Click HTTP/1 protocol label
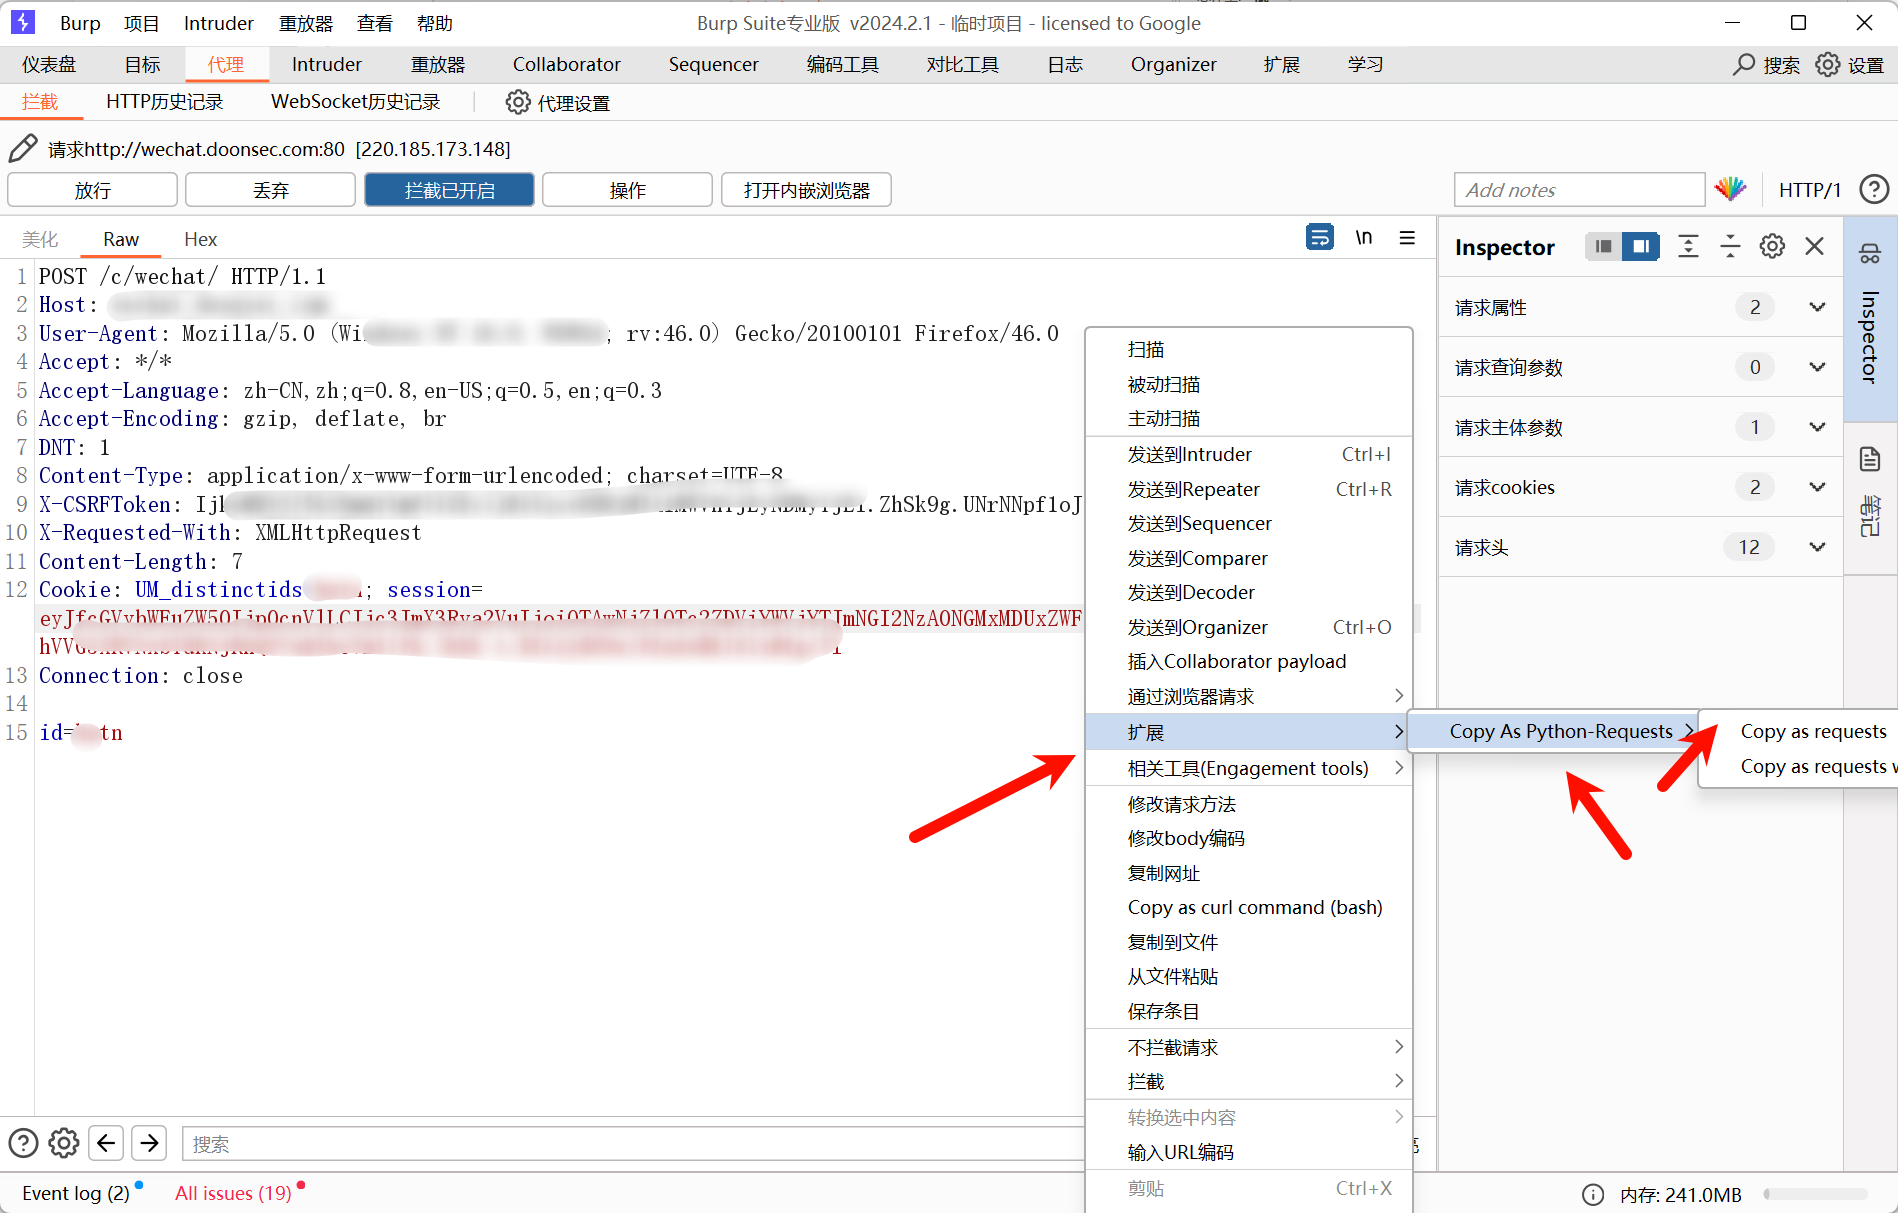Screen dimensions: 1898x1213 (1809, 190)
